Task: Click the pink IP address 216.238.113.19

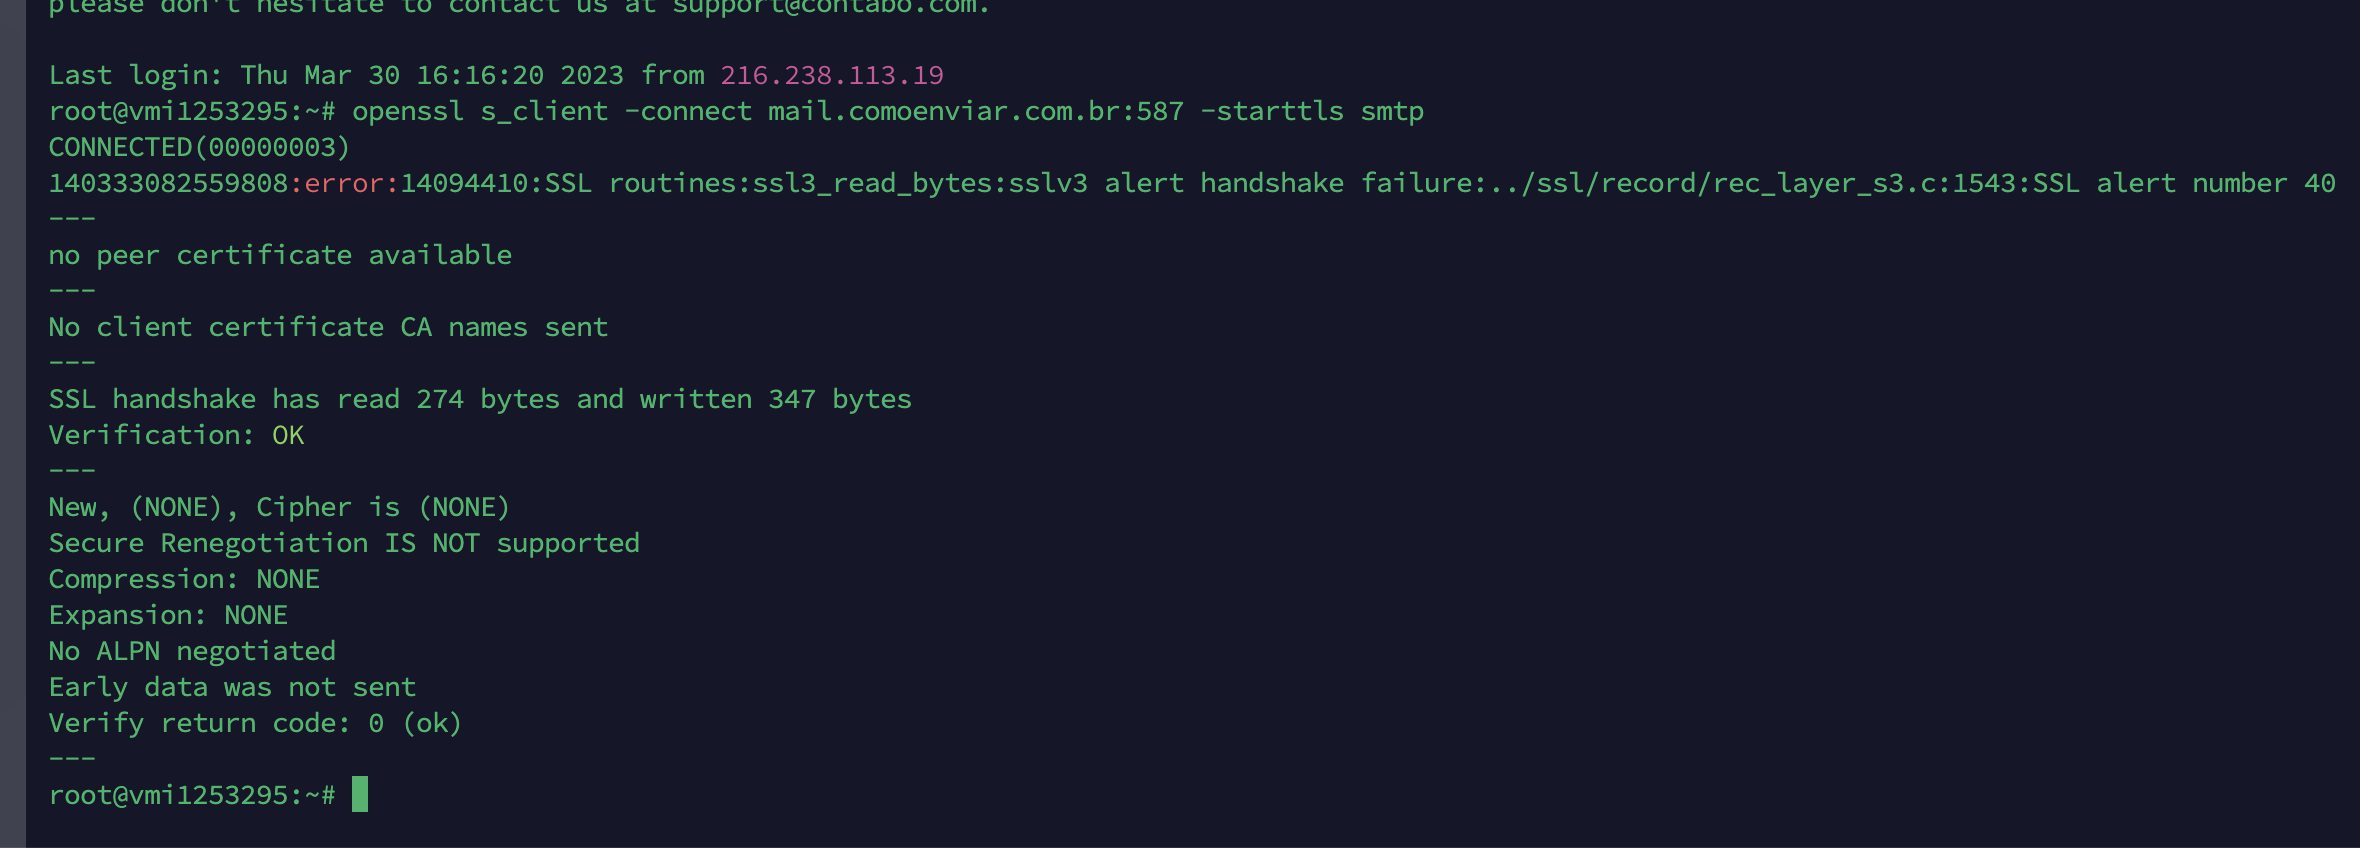Action: [831, 75]
